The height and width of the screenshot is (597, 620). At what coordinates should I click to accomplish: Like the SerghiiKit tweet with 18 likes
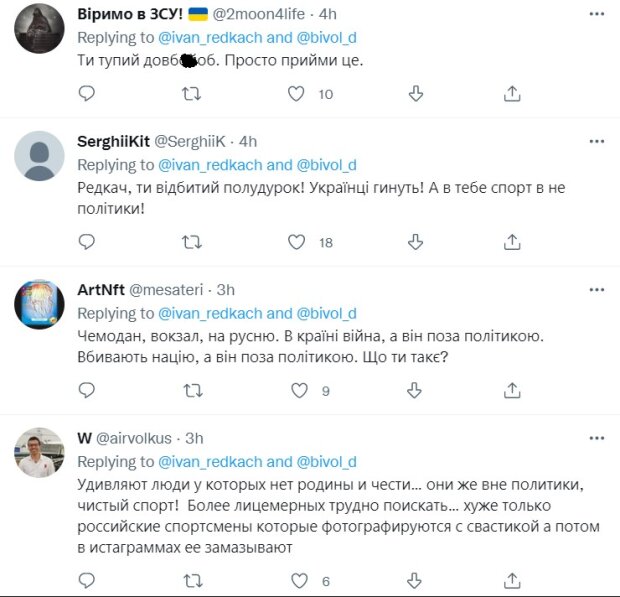coord(296,242)
